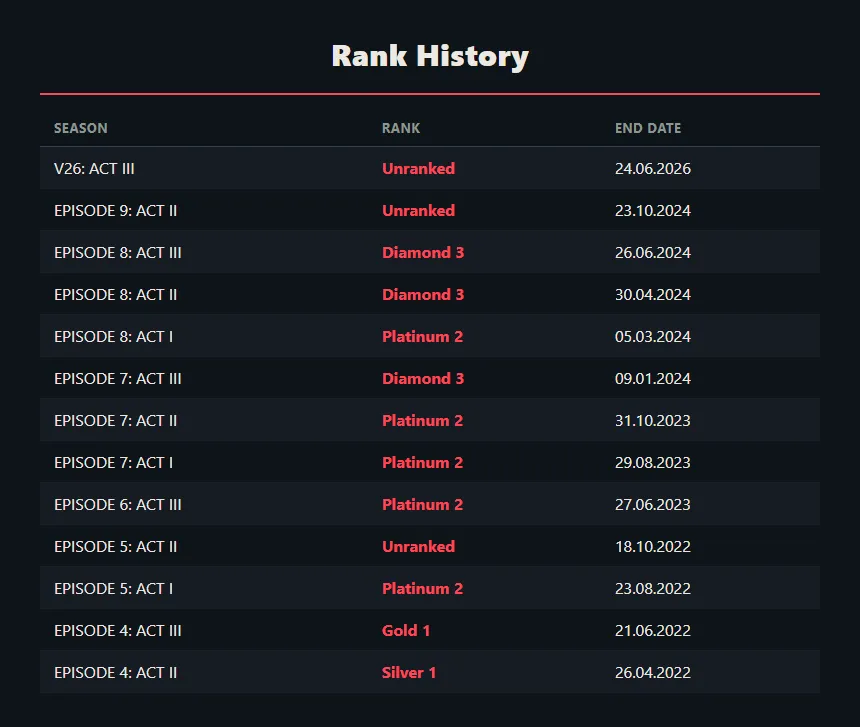Click Unranked in the Episode 9: Act II row
Viewport: 860px width, 727px height.
pyautogui.click(x=418, y=211)
